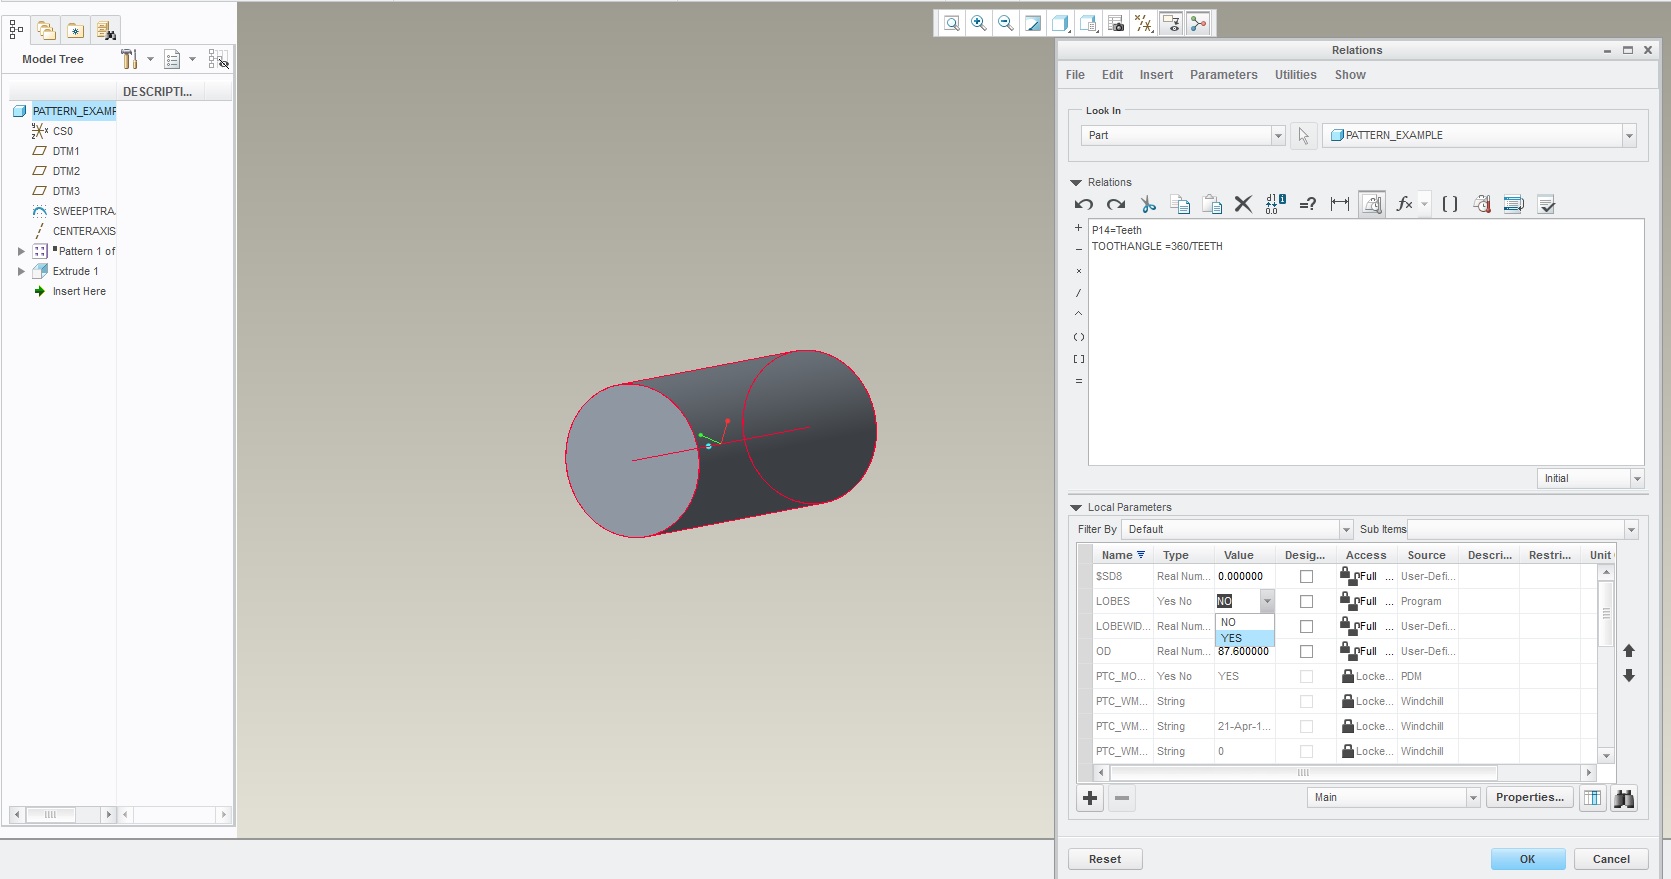The image size is (1671, 879).
Task: Expand the Extrude 1 tree node
Action: point(21,271)
